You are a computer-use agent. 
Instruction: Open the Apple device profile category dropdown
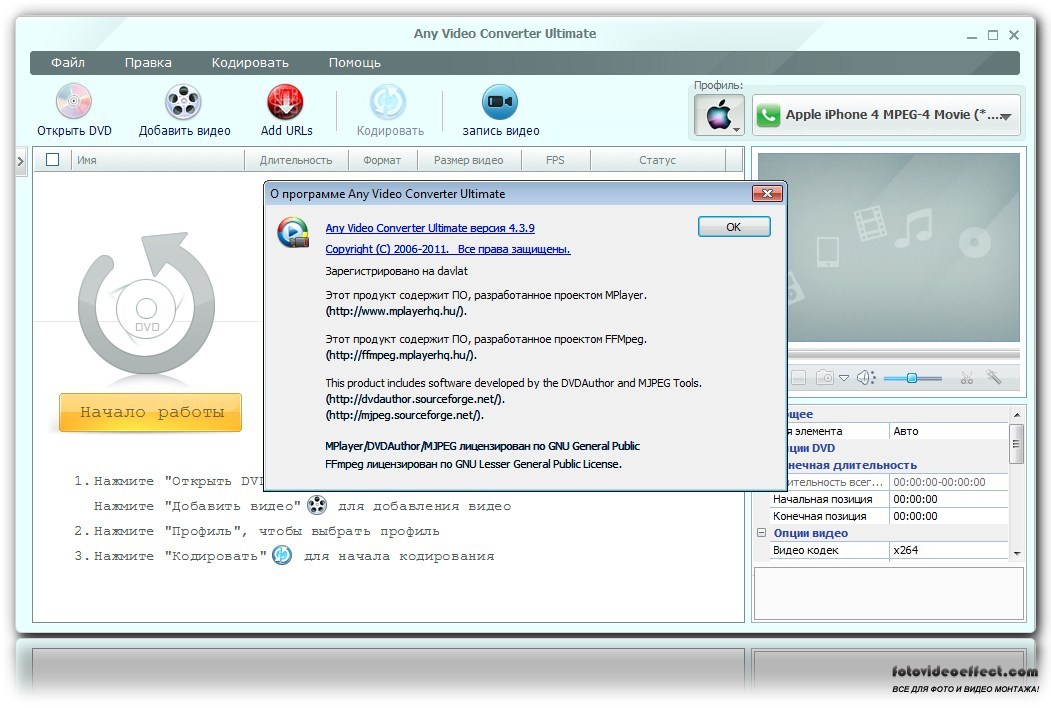click(x=719, y=115)
